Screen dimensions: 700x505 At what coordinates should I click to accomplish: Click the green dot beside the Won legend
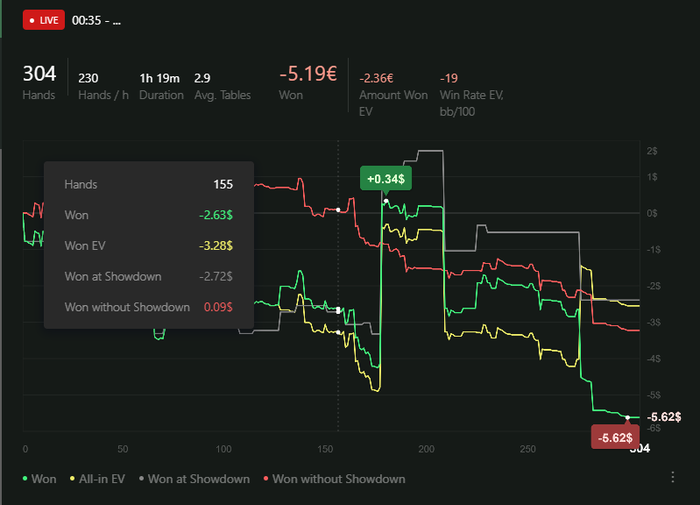(24, 480)
